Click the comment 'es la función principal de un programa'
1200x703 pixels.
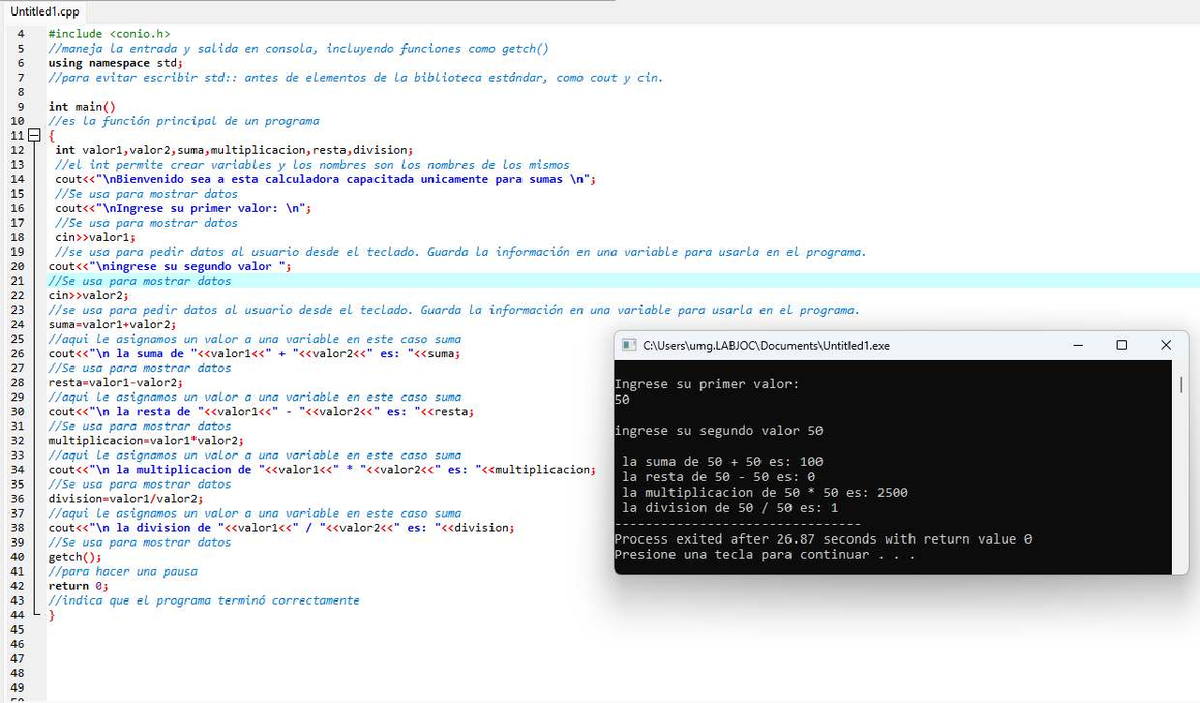[x=184, y=121]
